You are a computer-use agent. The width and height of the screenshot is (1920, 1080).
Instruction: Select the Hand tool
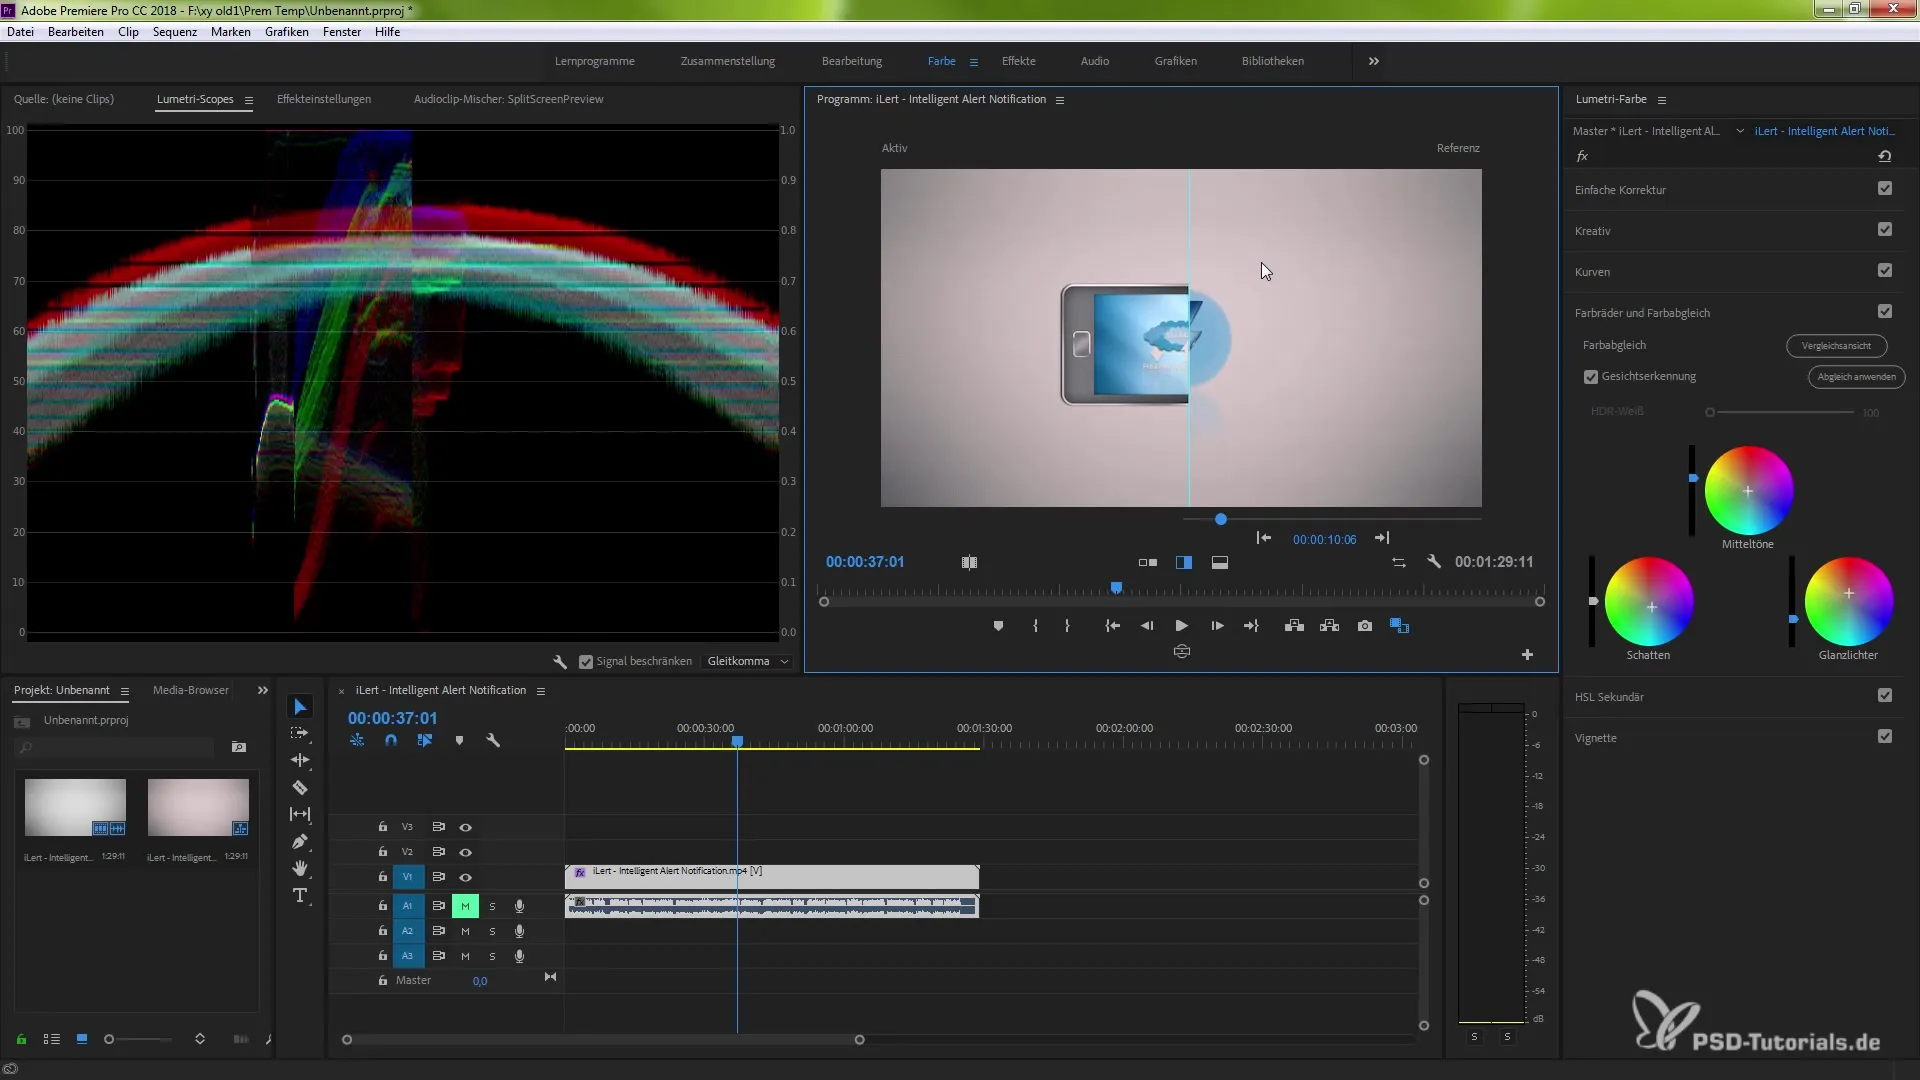pyautogui.click(x=299, y=868)
